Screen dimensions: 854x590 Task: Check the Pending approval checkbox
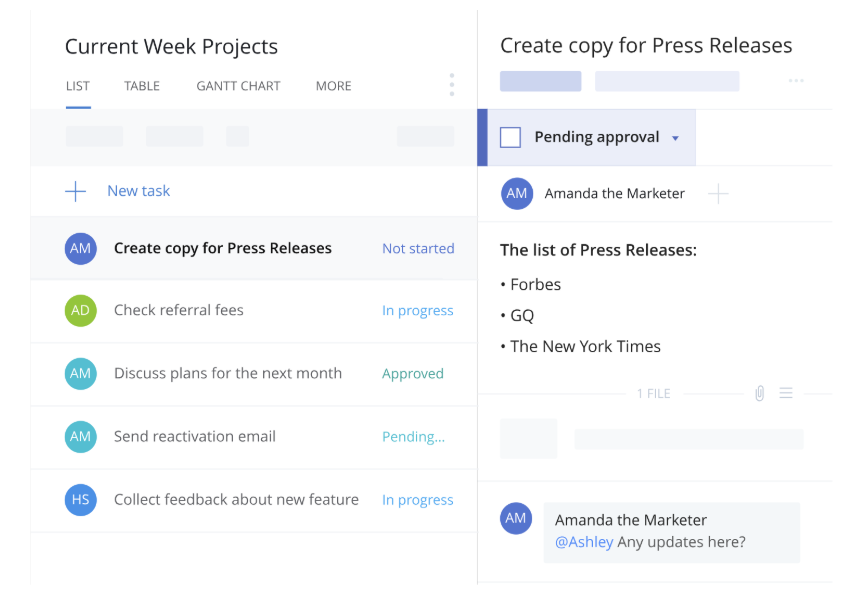point(510,138)
